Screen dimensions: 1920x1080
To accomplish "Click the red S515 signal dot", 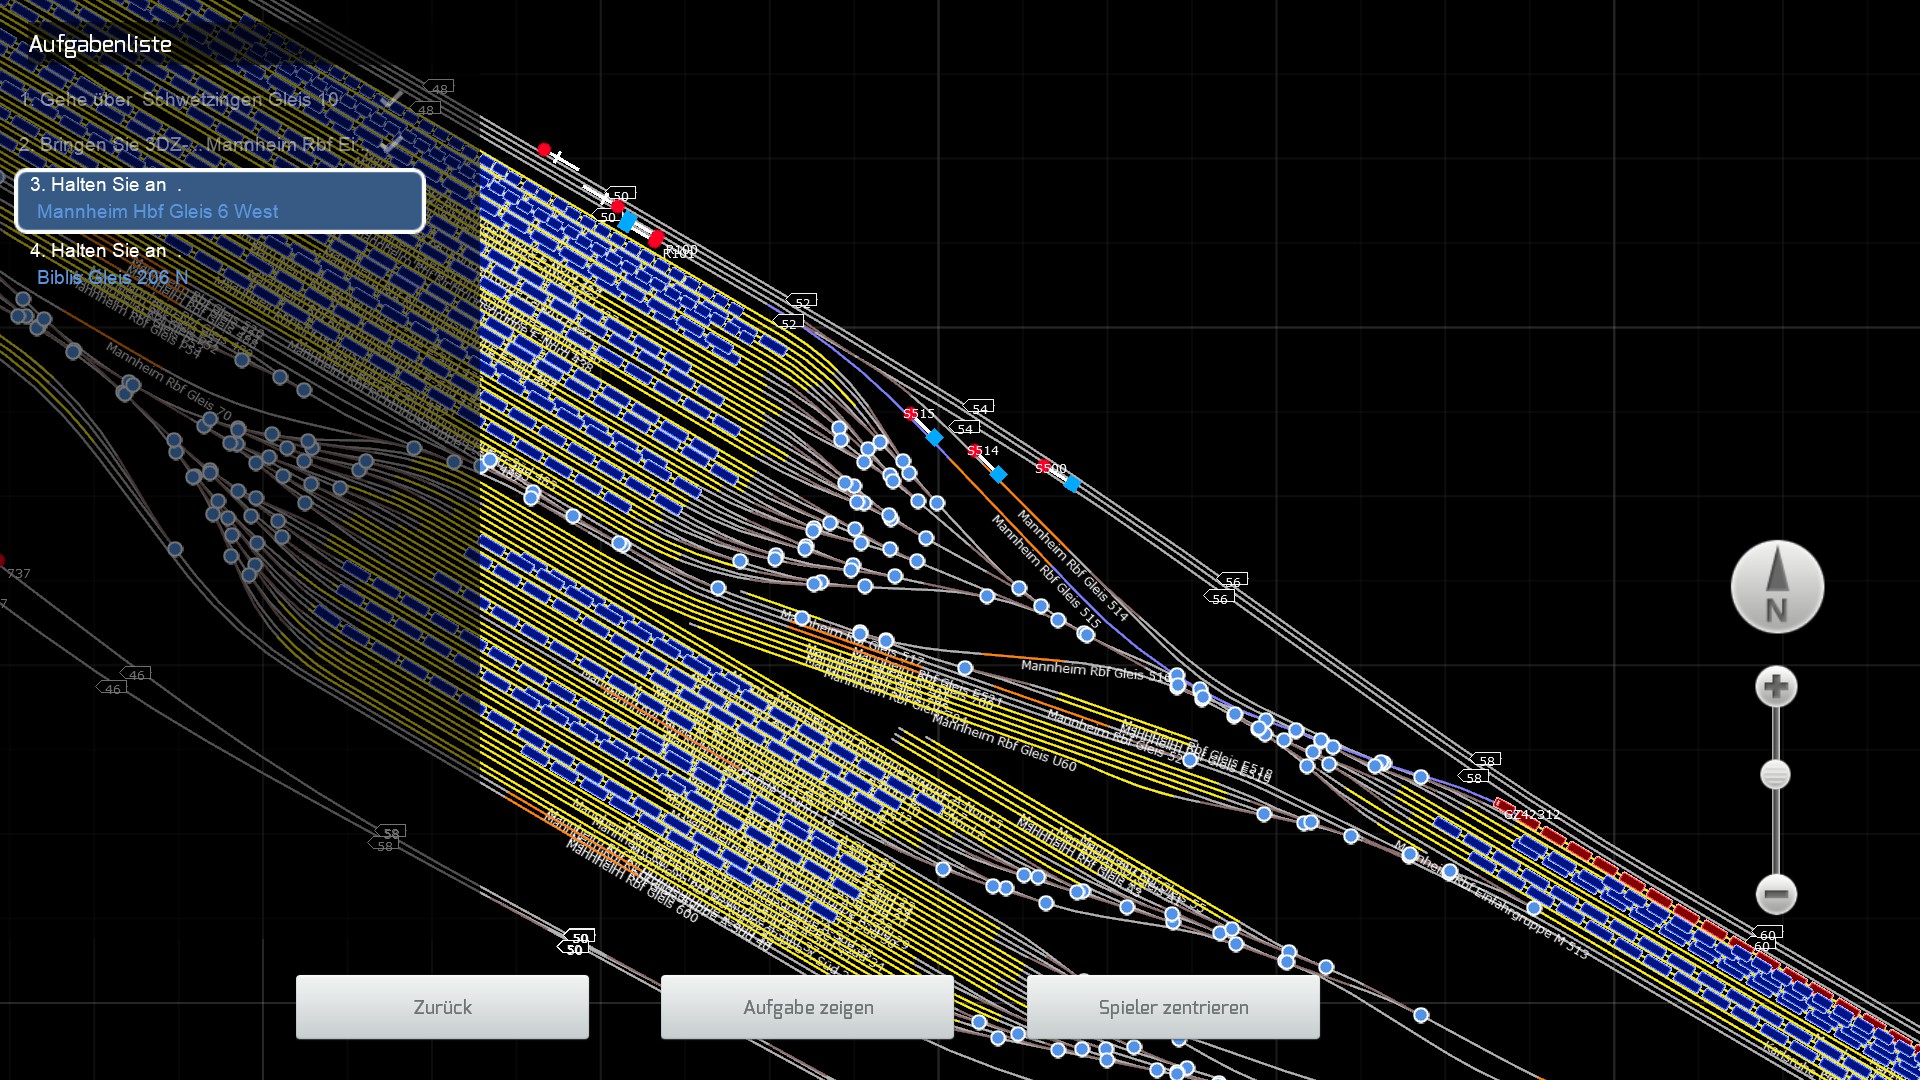I will click(x=910, y=414).
